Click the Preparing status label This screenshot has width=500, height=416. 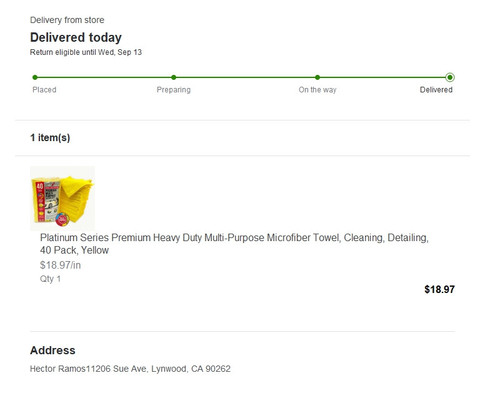pos(174,90)
